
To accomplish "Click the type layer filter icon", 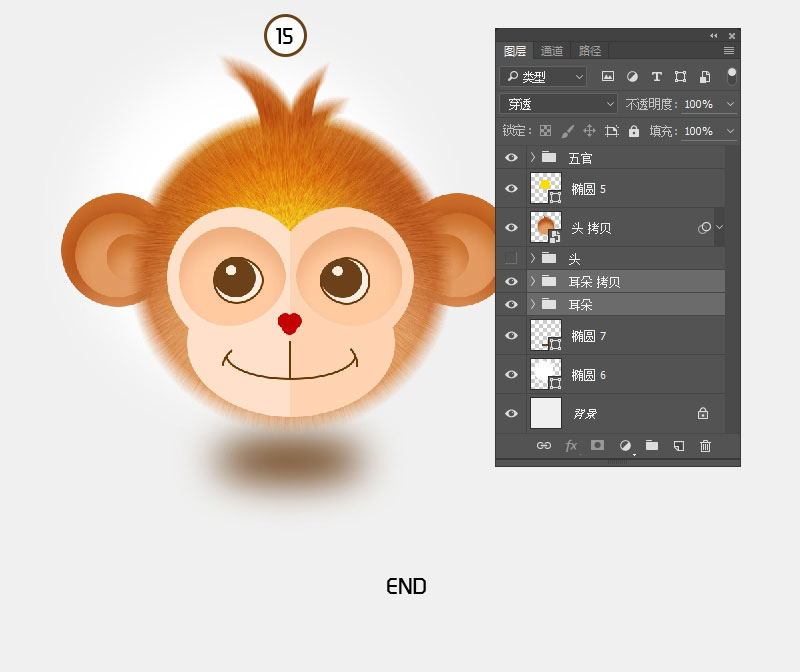I will 657,77.
